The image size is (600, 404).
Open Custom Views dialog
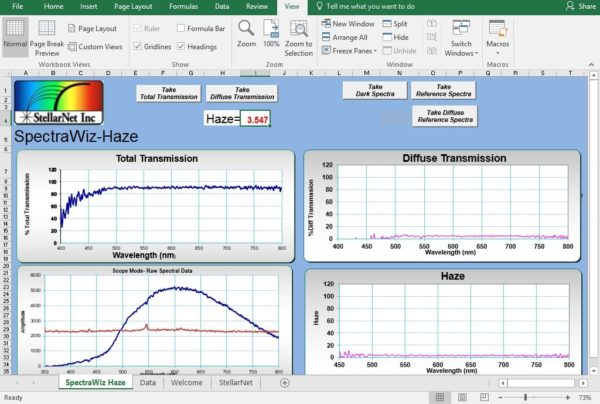click(95, 47)
